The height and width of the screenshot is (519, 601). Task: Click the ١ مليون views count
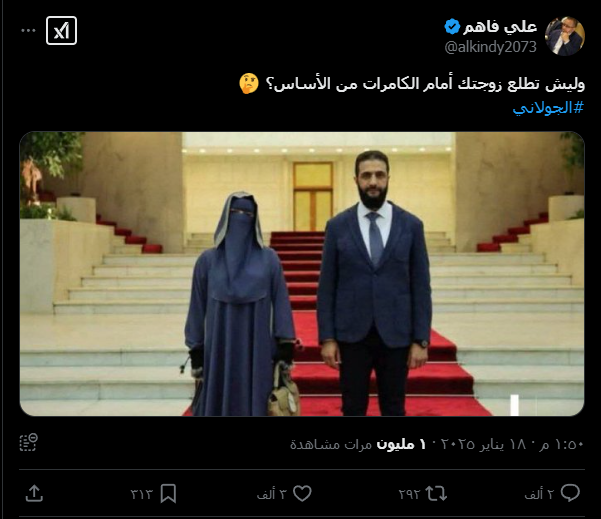coord(401,444)
